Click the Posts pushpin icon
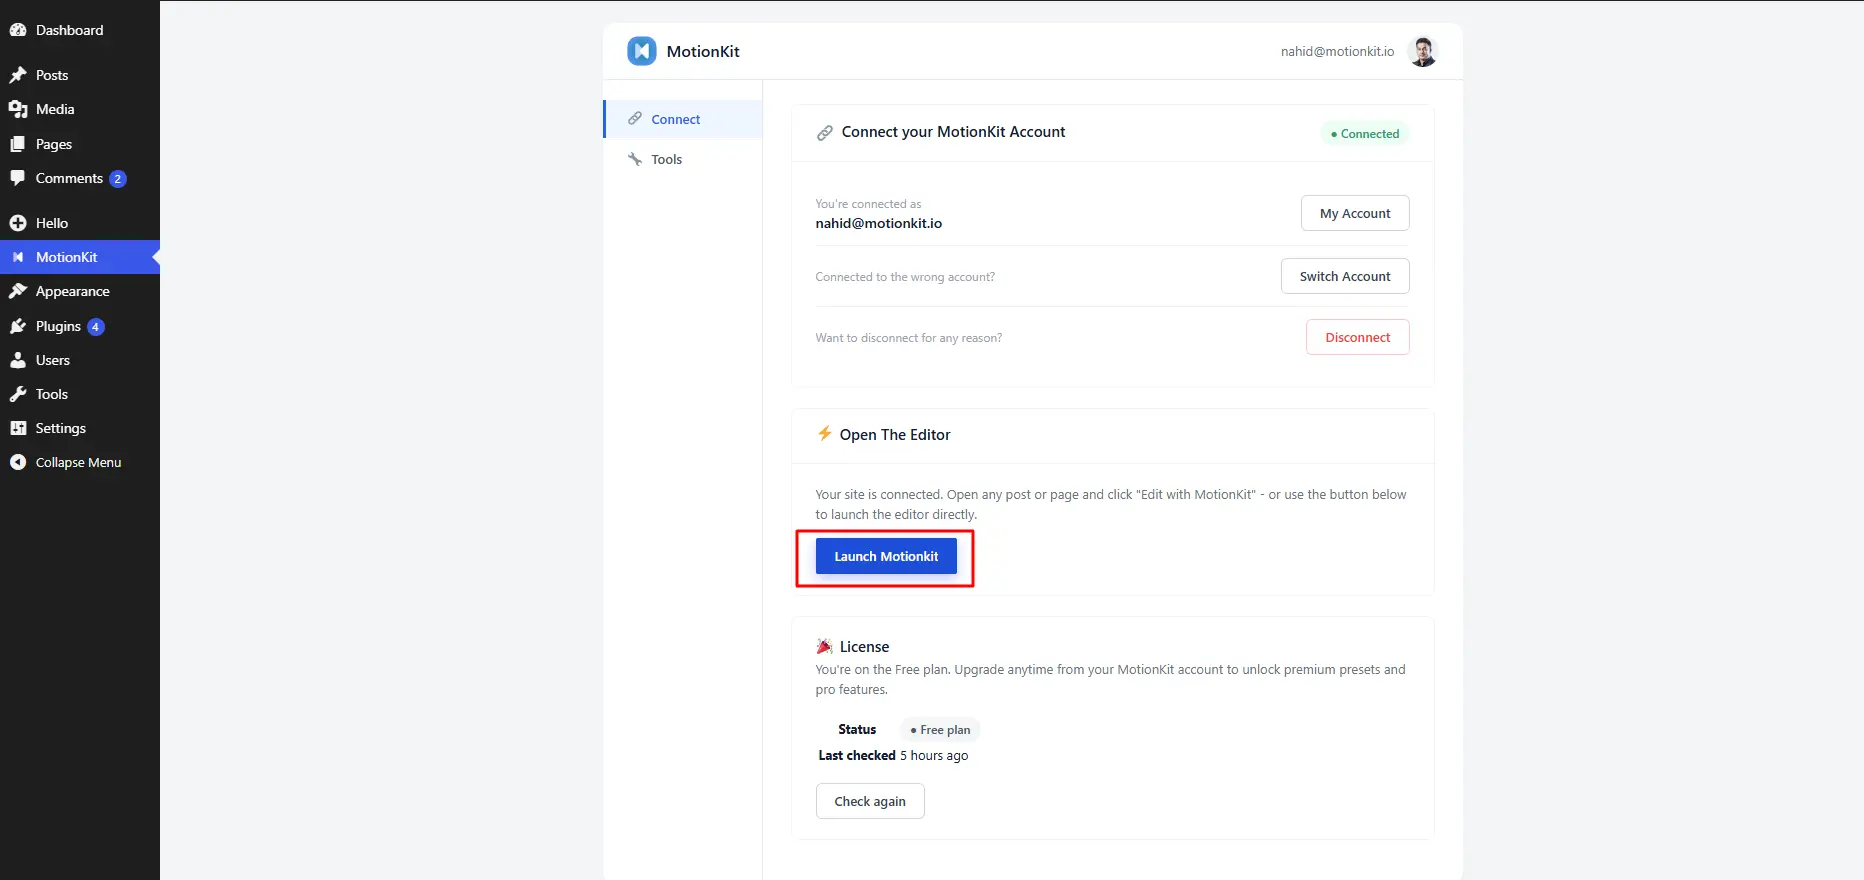 (18, 75)
